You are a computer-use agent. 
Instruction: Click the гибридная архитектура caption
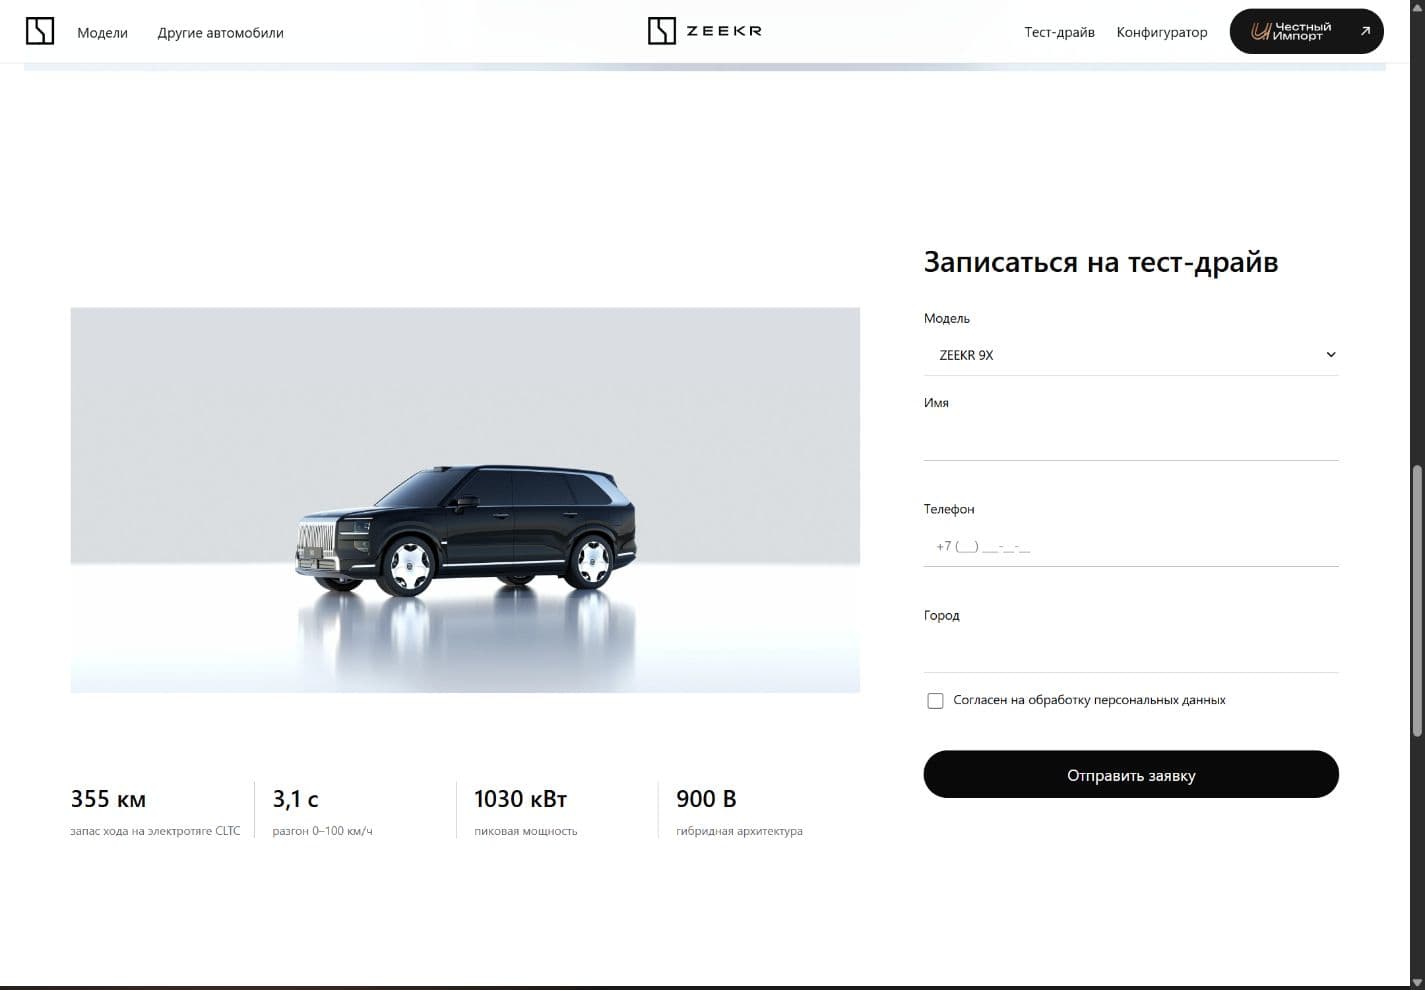pos(739,831)
